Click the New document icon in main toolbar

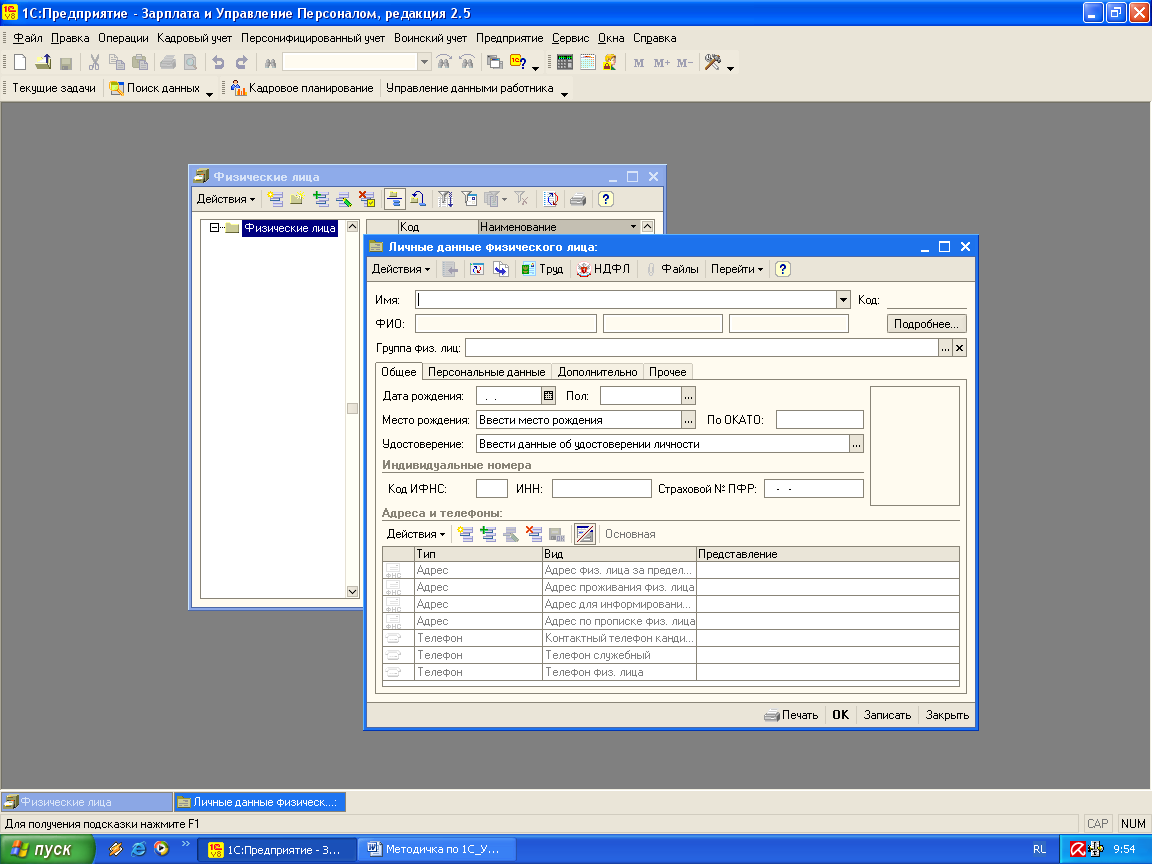[21, 62]
